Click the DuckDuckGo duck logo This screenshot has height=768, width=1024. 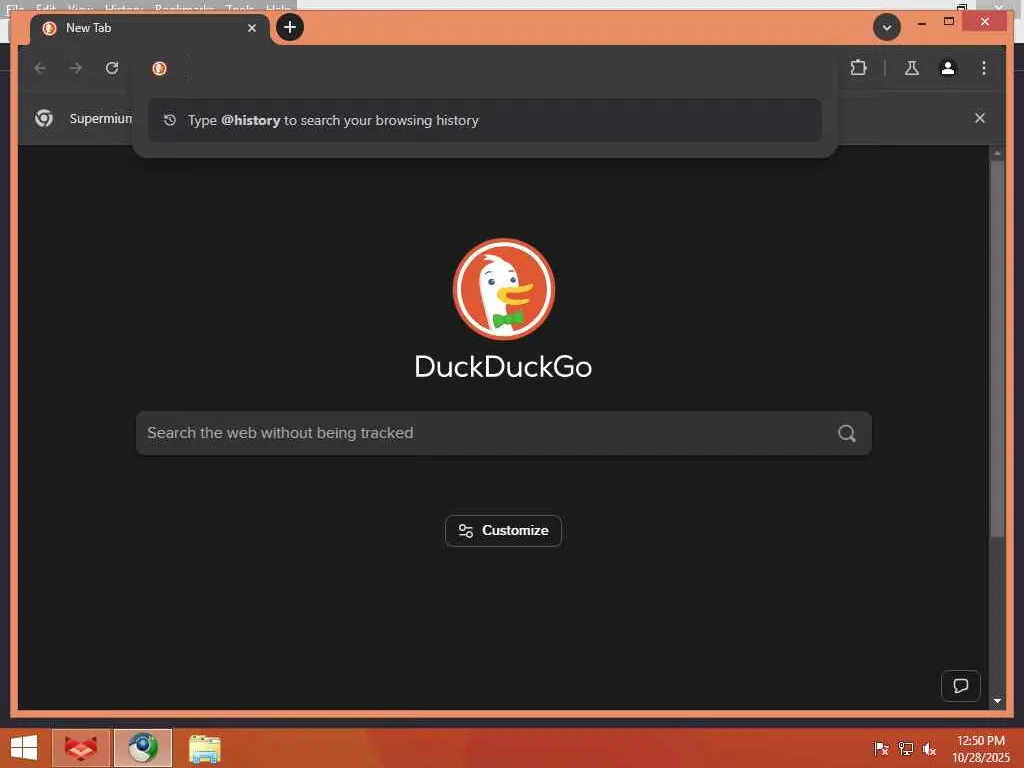tap(504, 289)
